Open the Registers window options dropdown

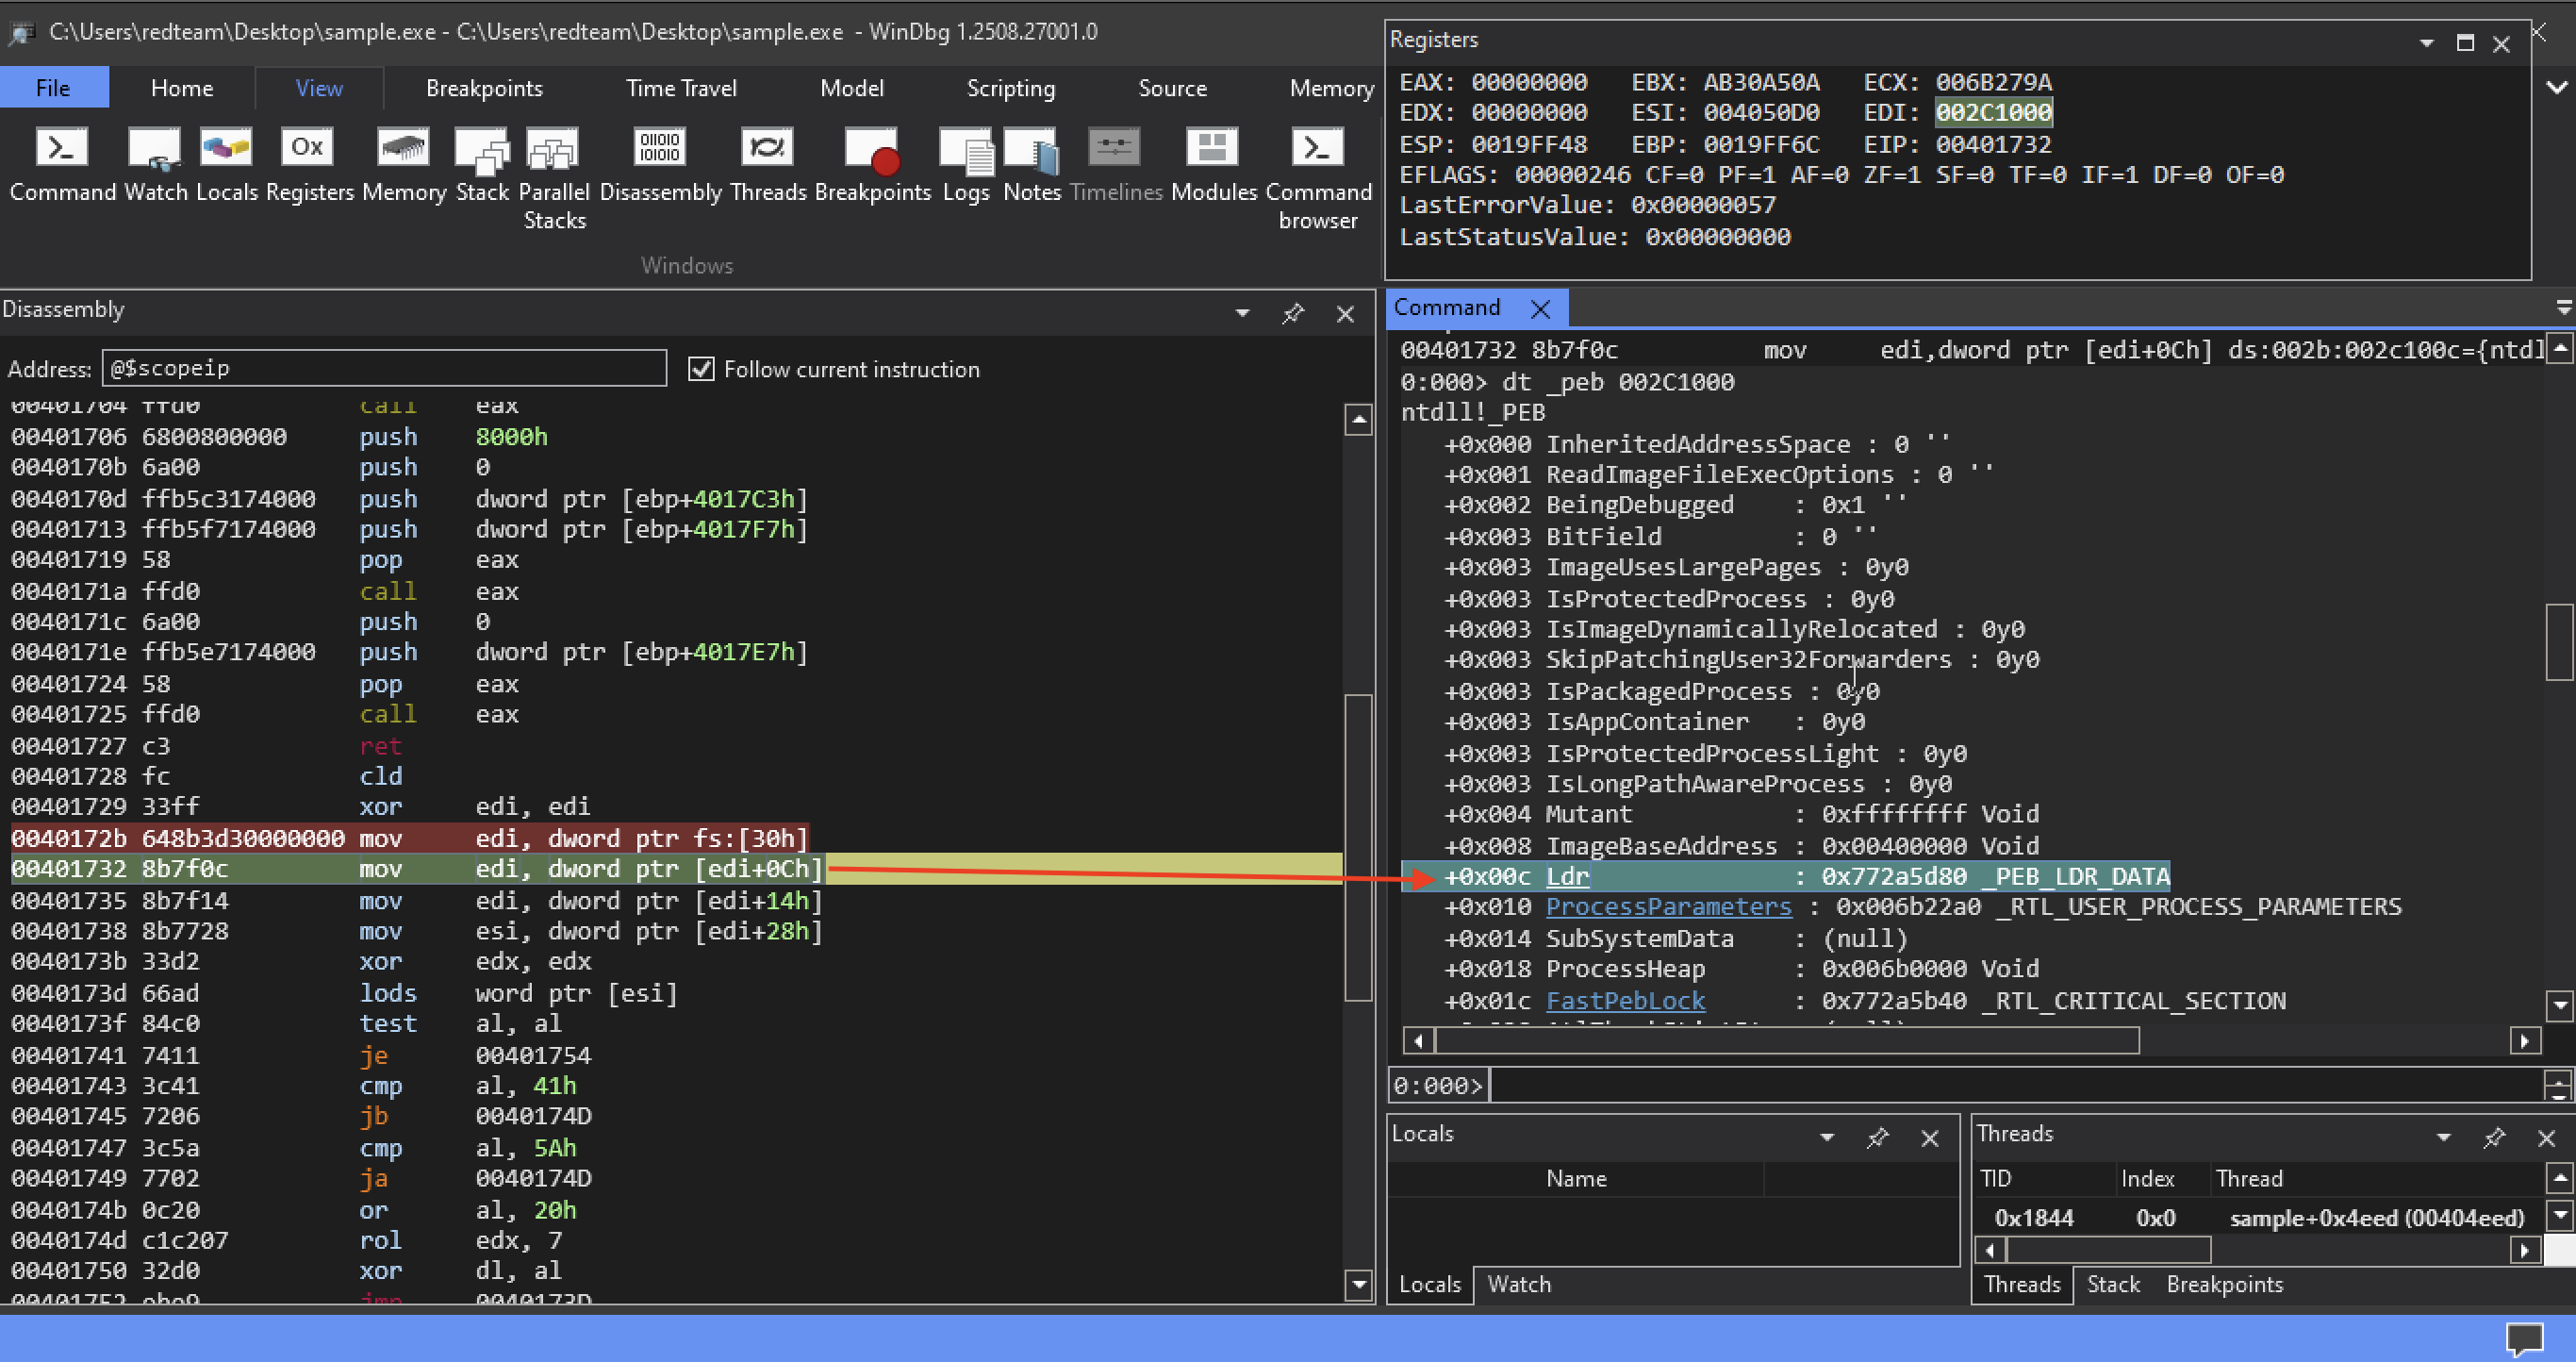(2426, 43)
